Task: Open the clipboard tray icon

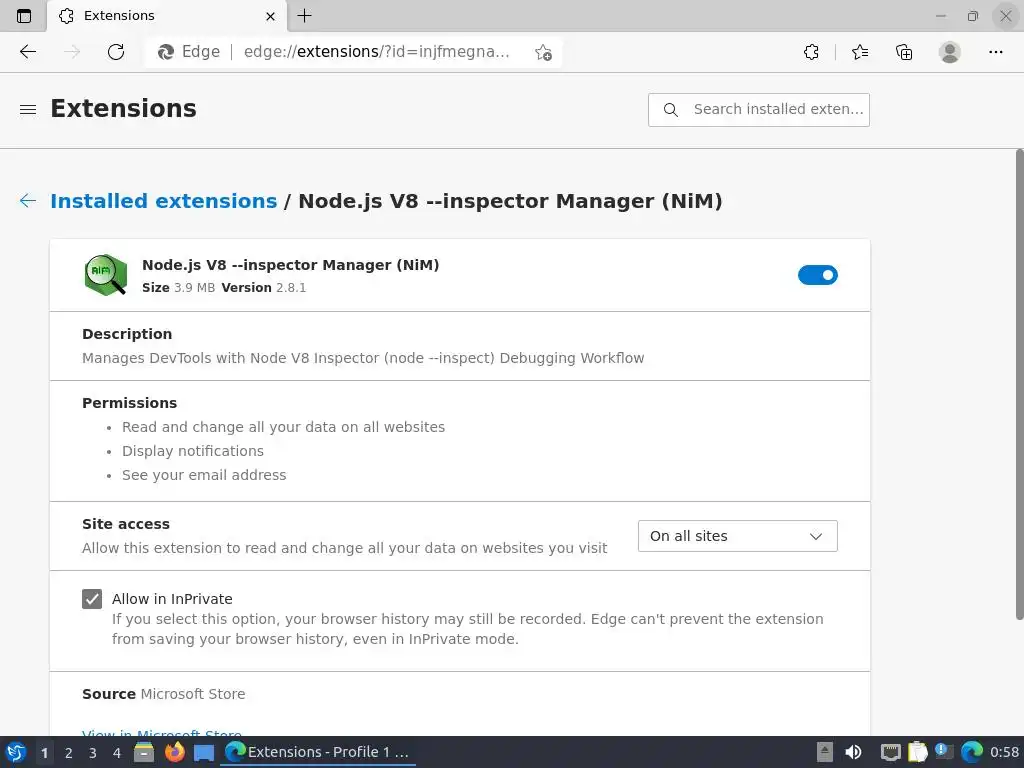Action: pyautogui.click(x=918, y=752)
